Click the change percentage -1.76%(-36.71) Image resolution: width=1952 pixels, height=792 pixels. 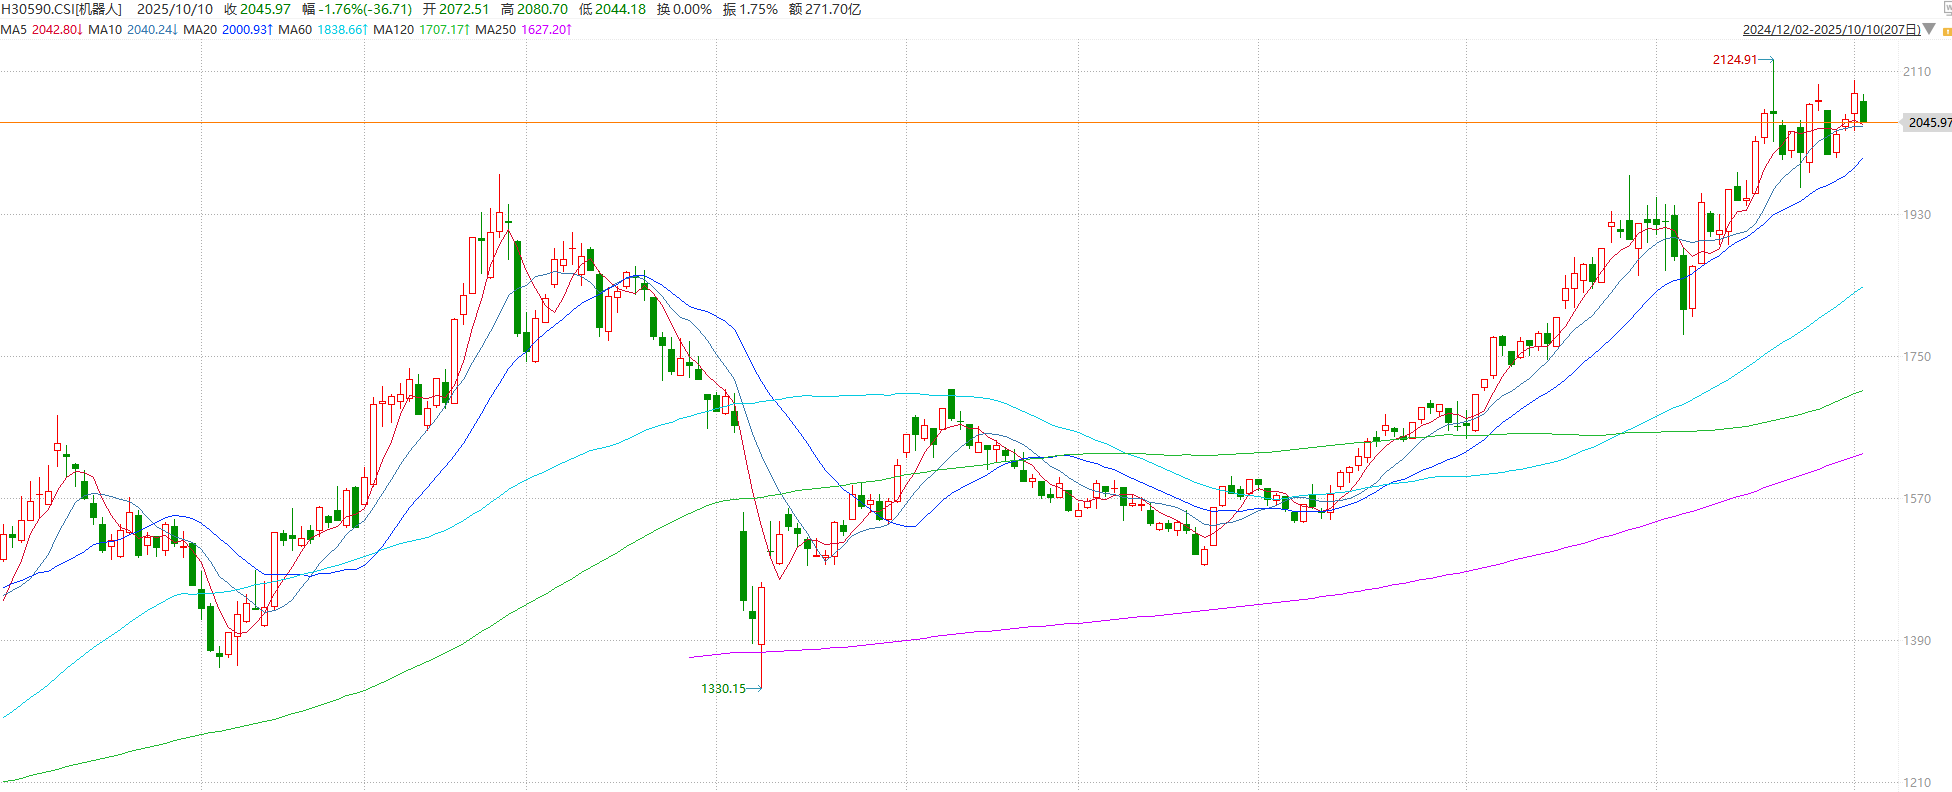point(366,9)
